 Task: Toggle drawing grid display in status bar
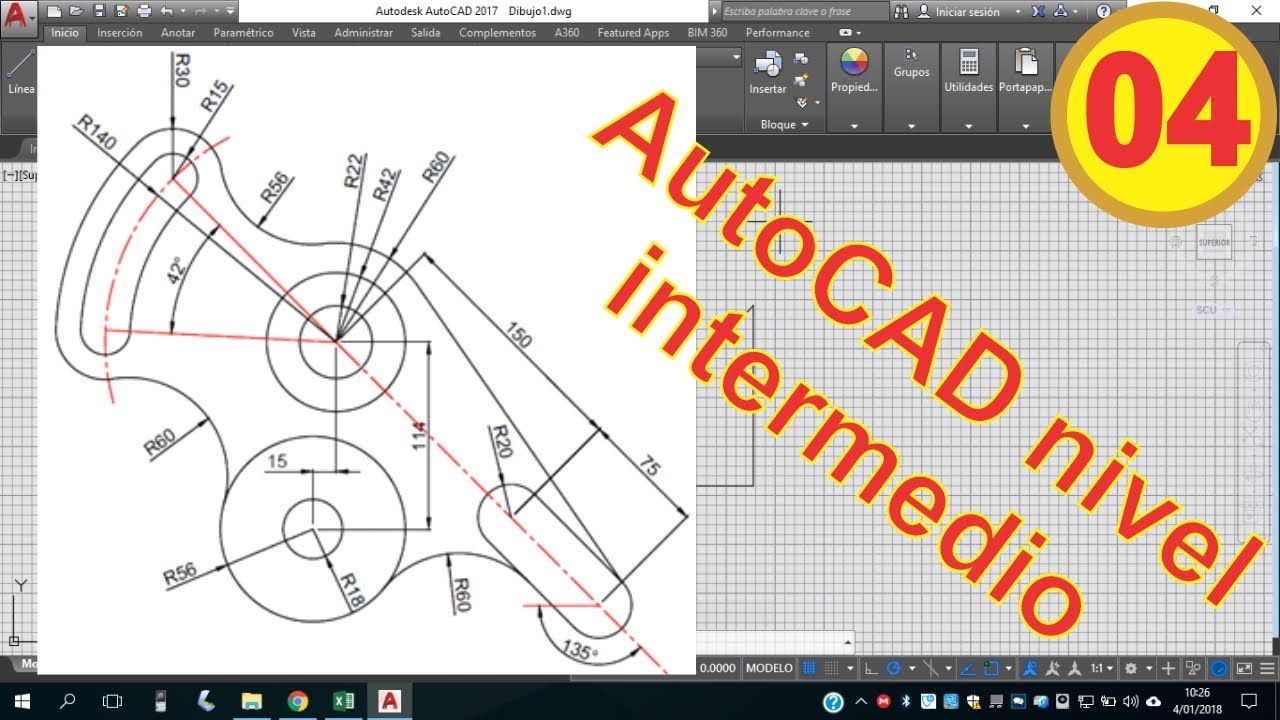tap(808, 668)
